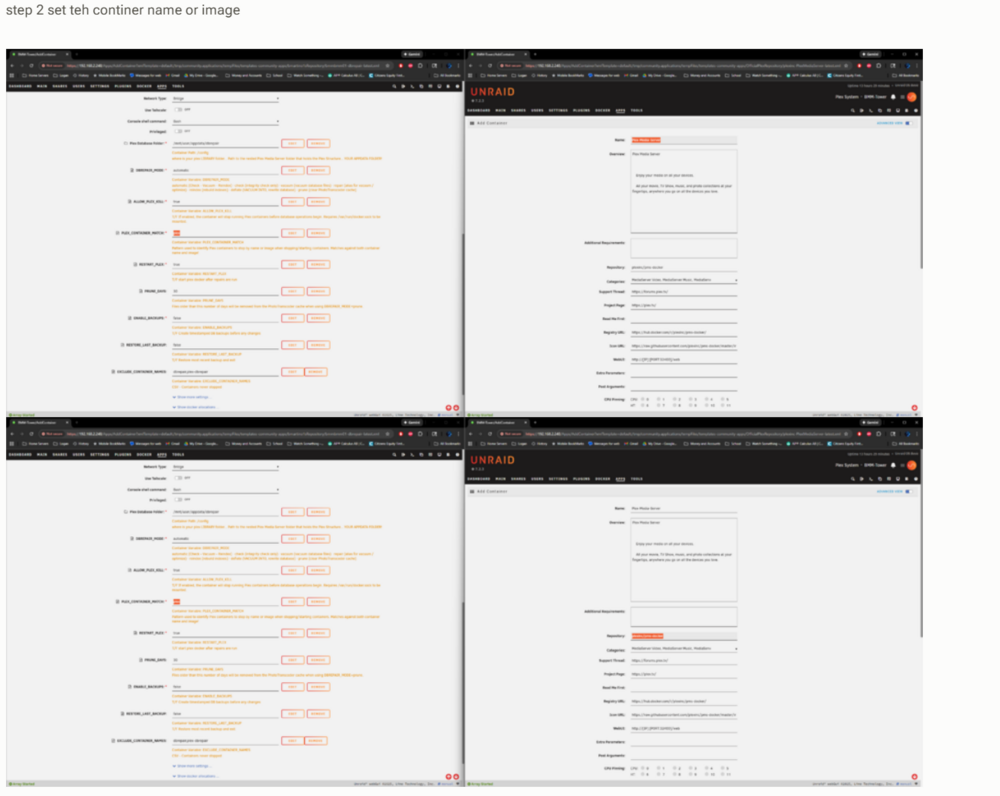Click the Project Page URL field in top-right window
Viewport: 1000px width, 796px height.
[x=684, y=306]
